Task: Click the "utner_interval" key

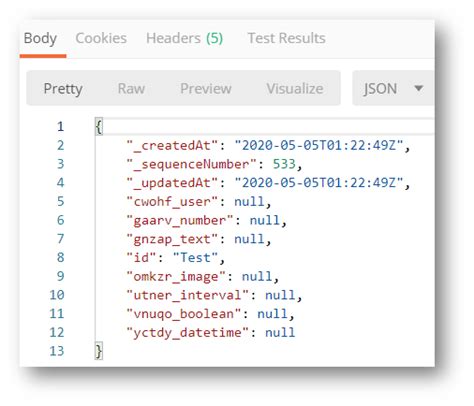Action: coord(187,295)
